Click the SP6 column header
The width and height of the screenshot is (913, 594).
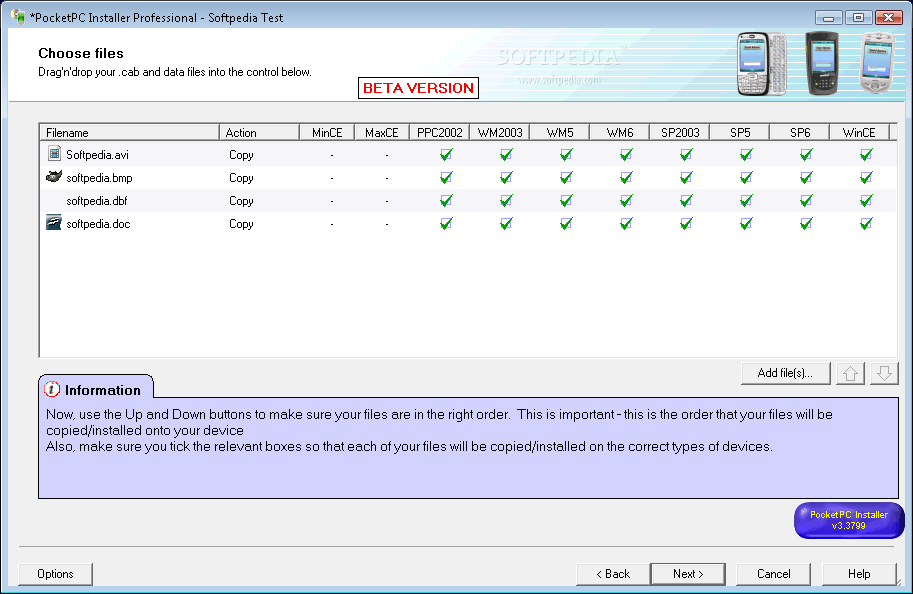click(799, 133)
